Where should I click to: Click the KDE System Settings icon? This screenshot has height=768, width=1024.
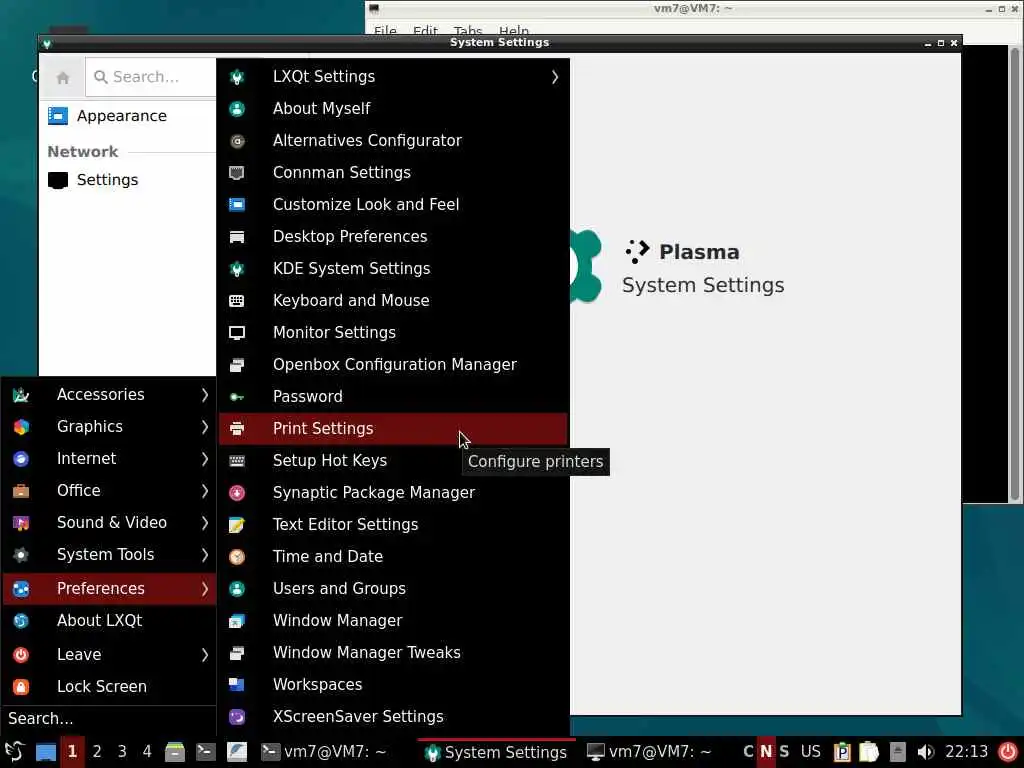tap(237, 268)
